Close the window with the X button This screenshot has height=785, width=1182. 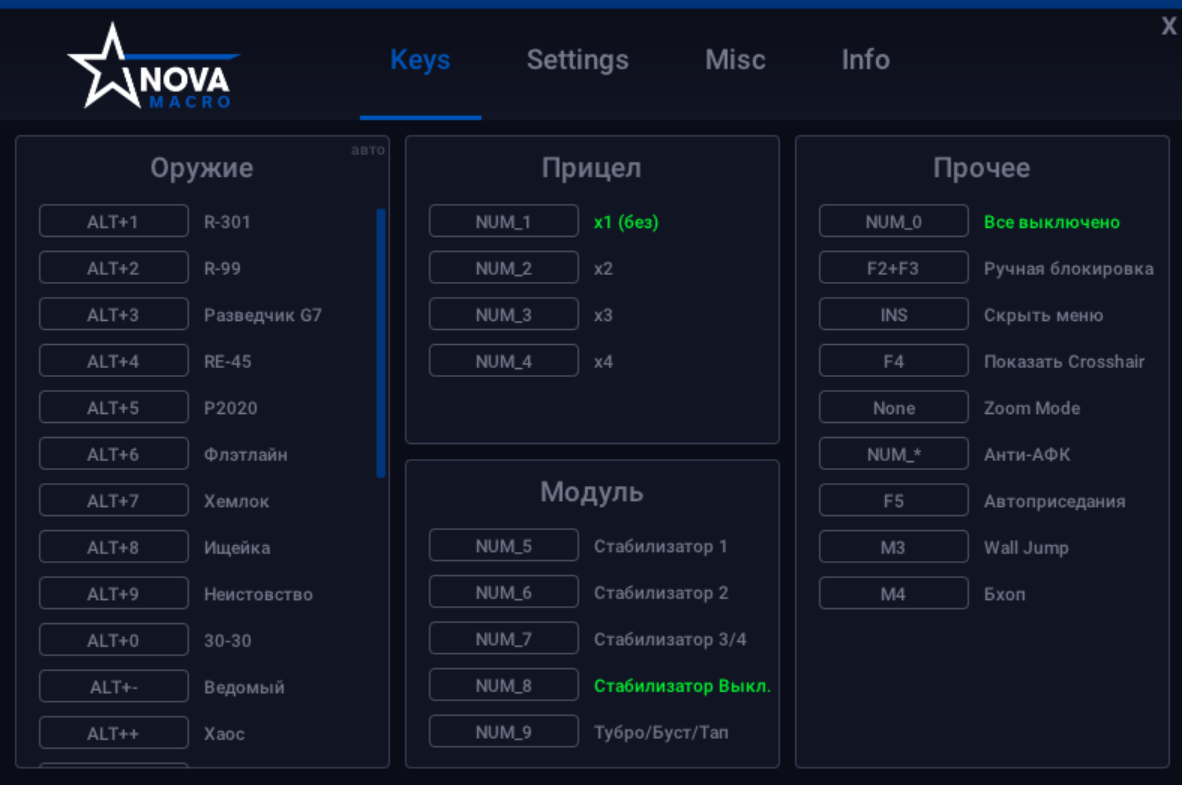point(1168,27)
